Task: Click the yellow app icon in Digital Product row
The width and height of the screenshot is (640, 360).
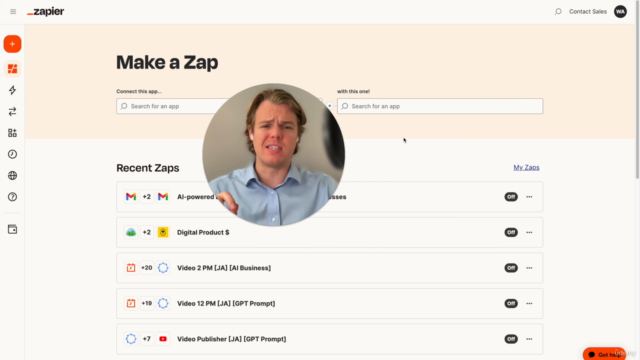Action: click(163, 232)
